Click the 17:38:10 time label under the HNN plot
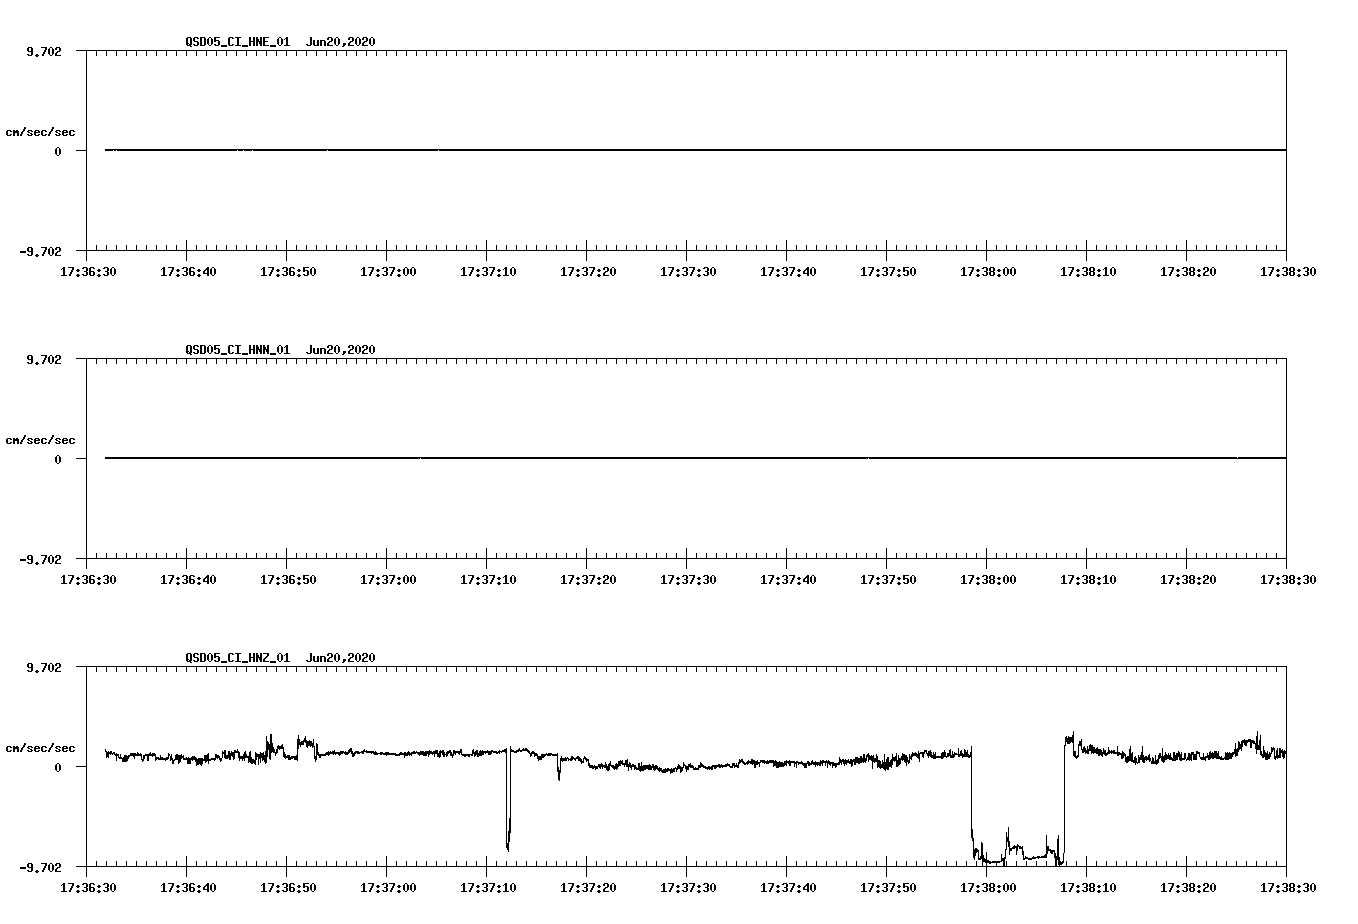Screen dimensions: 1358x924 tap(1088, 579)
